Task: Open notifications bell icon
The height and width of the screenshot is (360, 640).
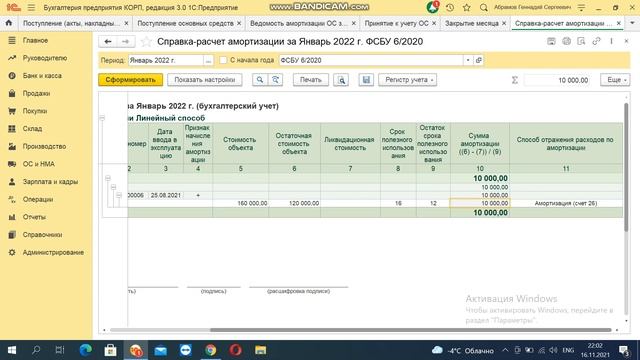Action: coord(433,7)
